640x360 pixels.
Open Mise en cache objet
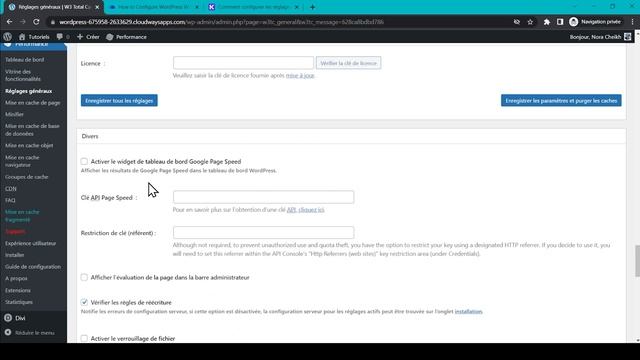point(29,145)
